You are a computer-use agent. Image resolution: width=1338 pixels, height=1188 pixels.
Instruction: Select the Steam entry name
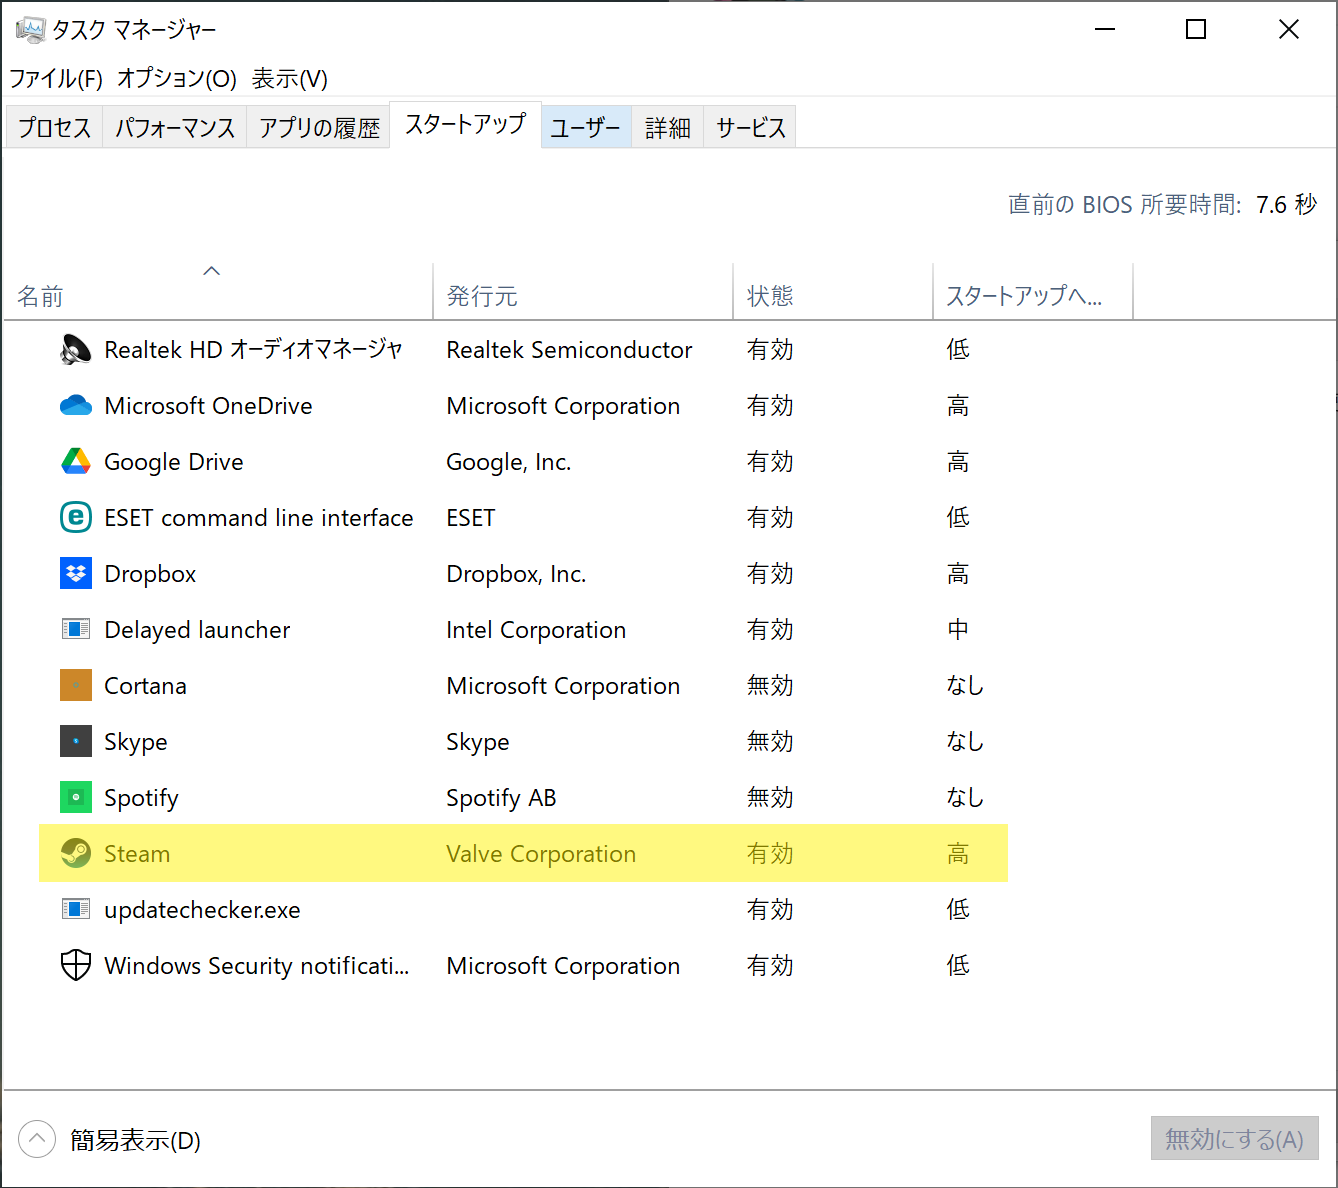pos(137,854)
